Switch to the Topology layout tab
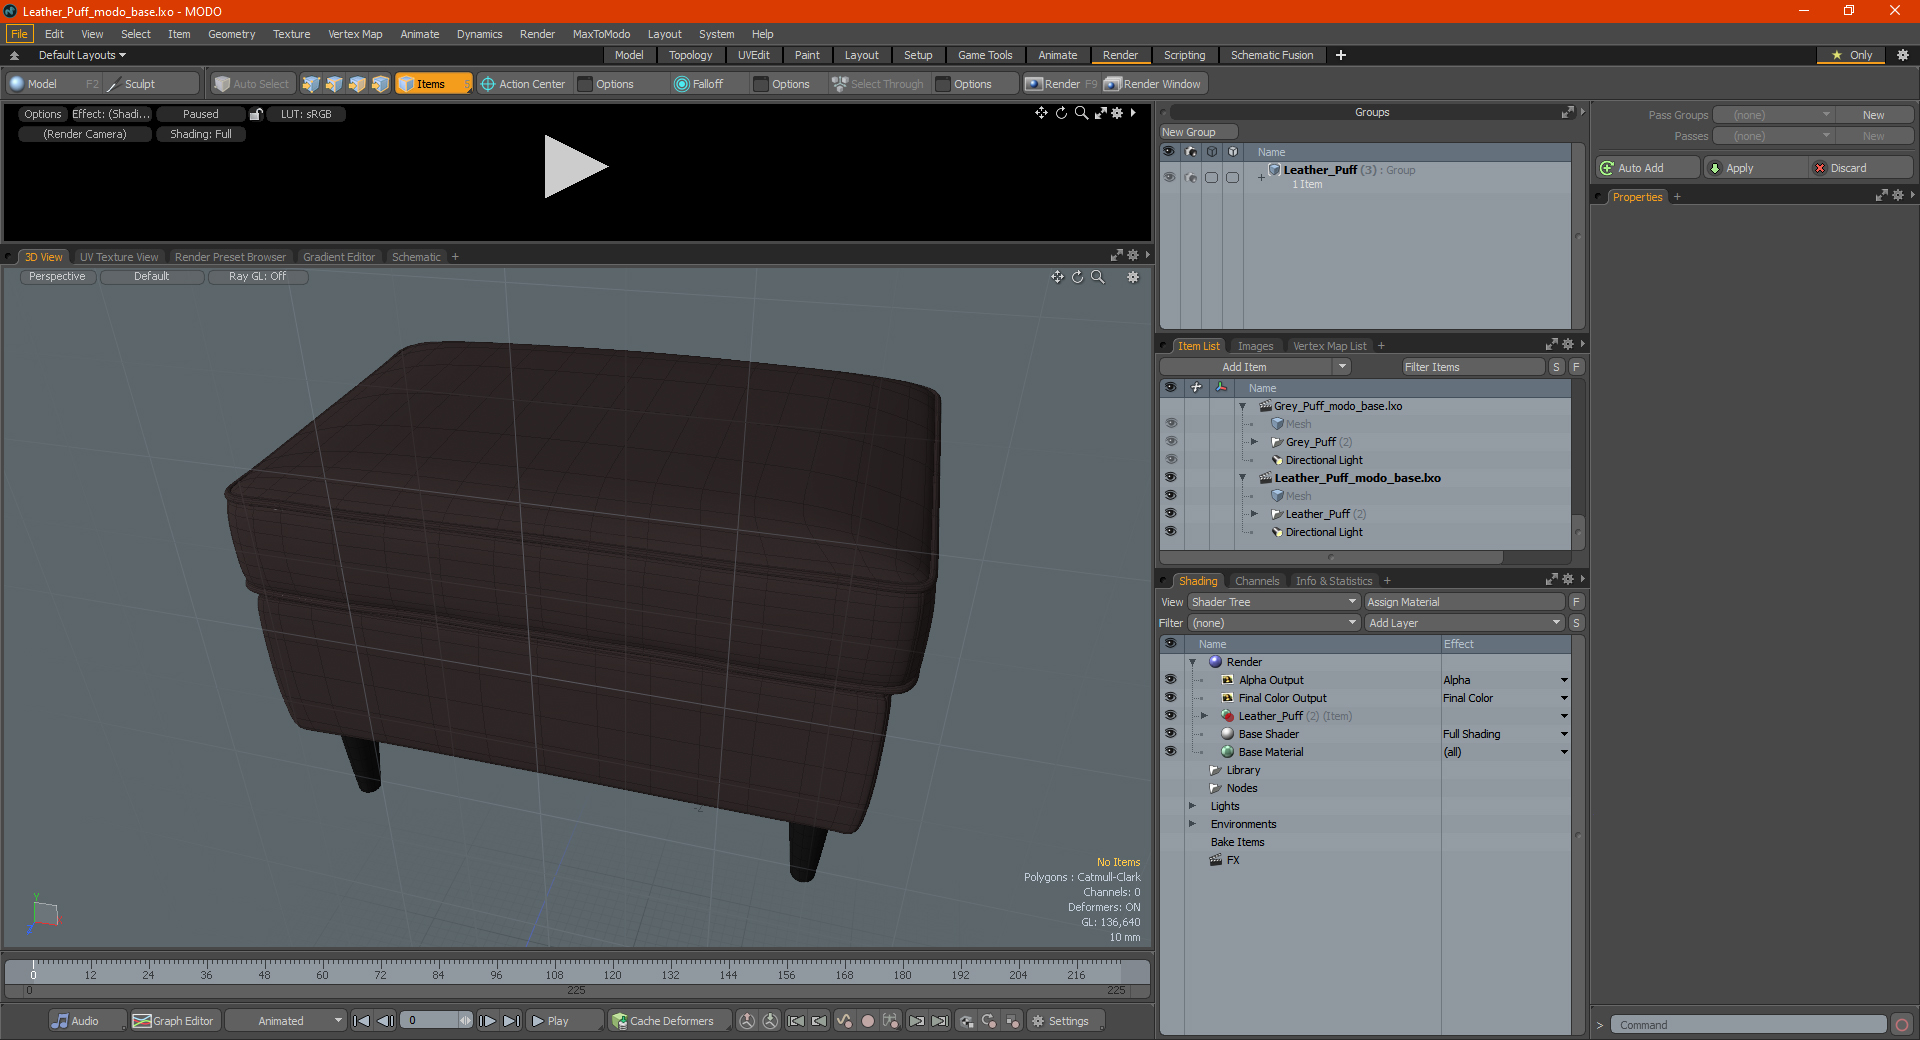 [x=690, y=55]
